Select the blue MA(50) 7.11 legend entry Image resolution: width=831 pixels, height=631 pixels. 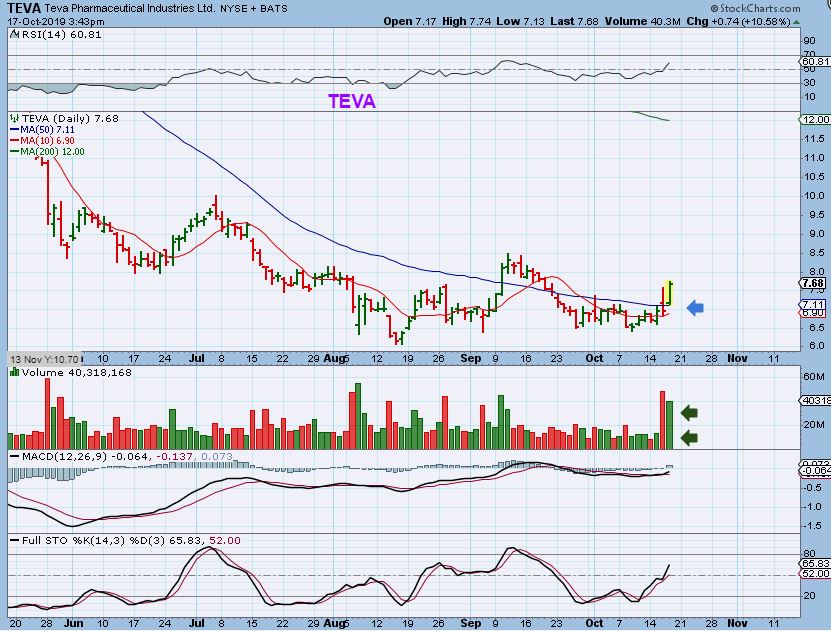(x=42, y=130)
